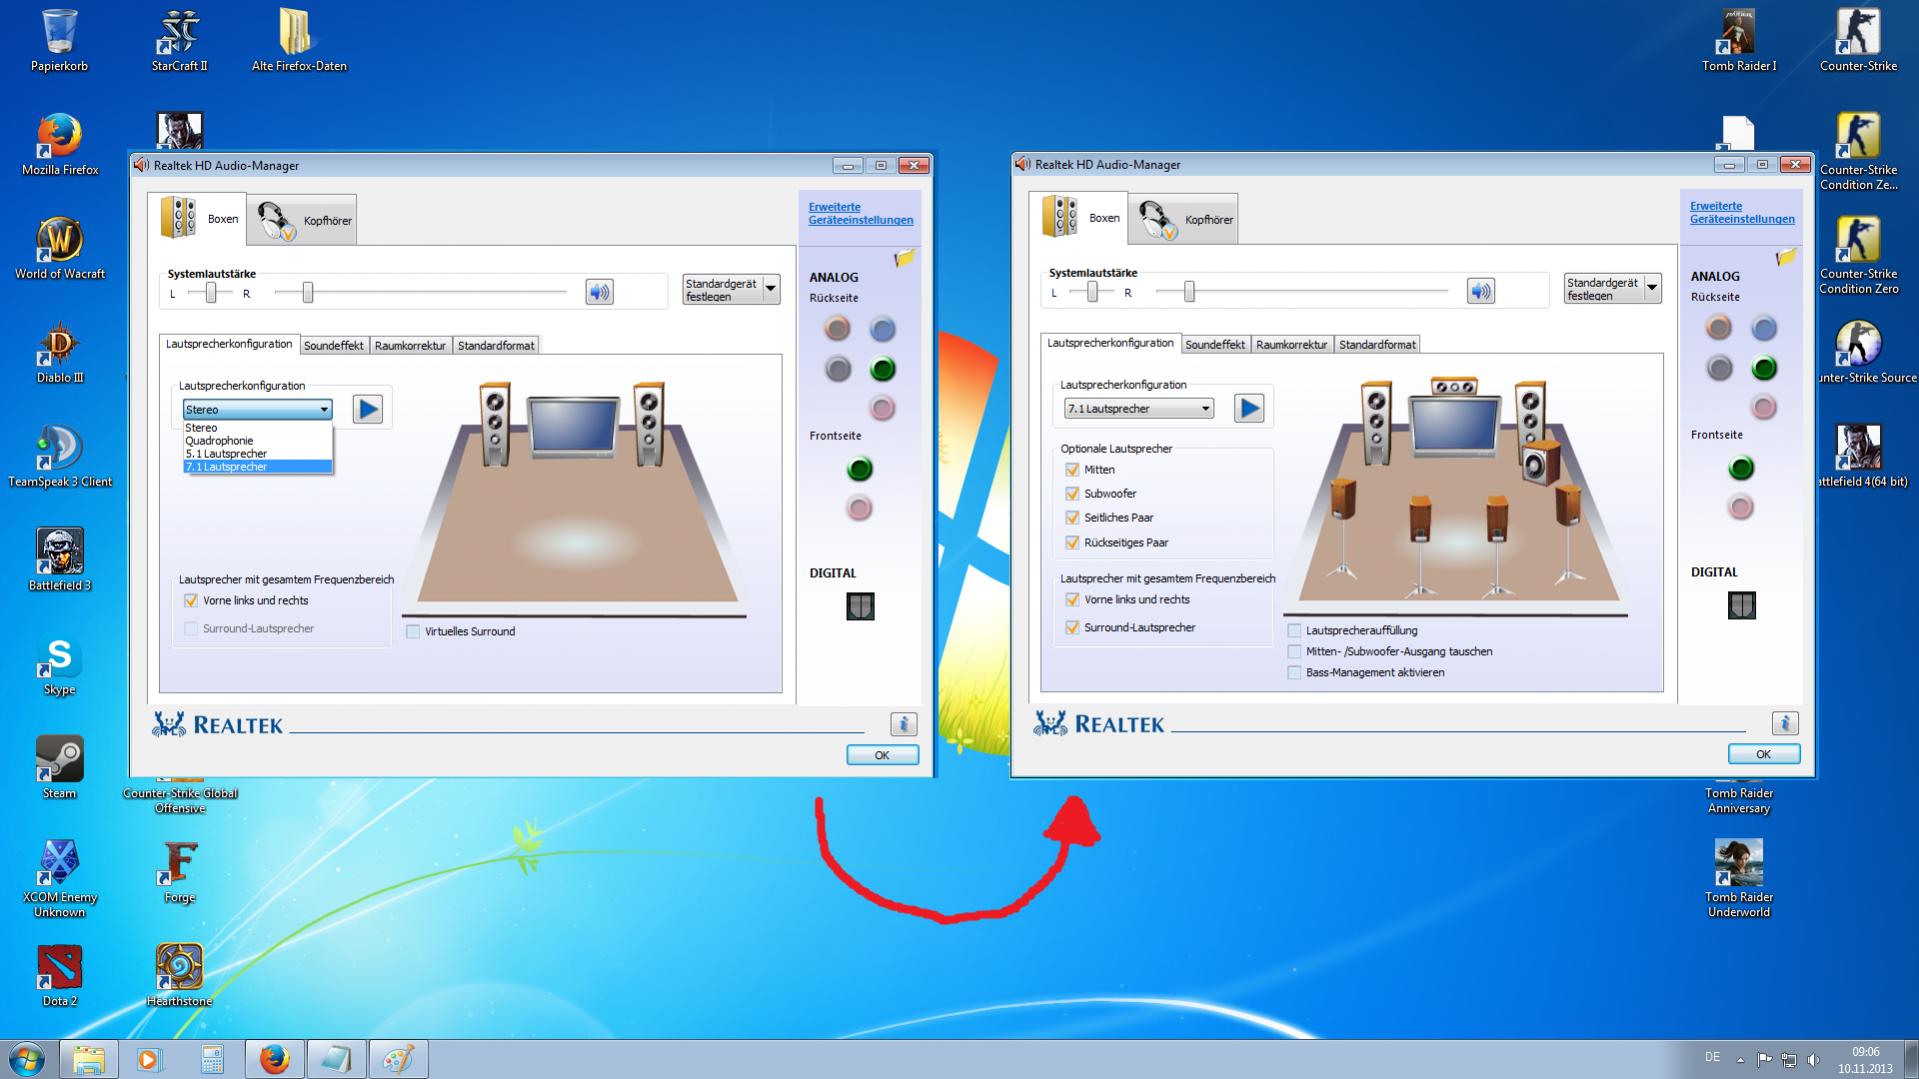Enable 'Mitten- /Subwoofer-Ausgang tauschen' checkbox

pos(1294,652)
